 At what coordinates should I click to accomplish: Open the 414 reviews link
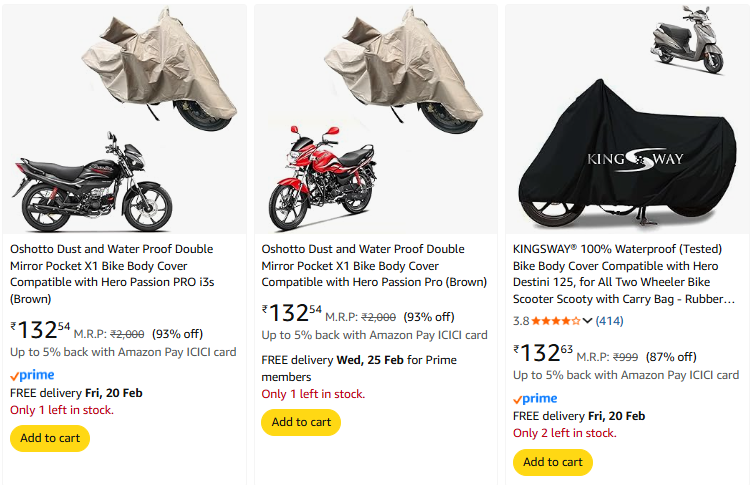(610, 321)
